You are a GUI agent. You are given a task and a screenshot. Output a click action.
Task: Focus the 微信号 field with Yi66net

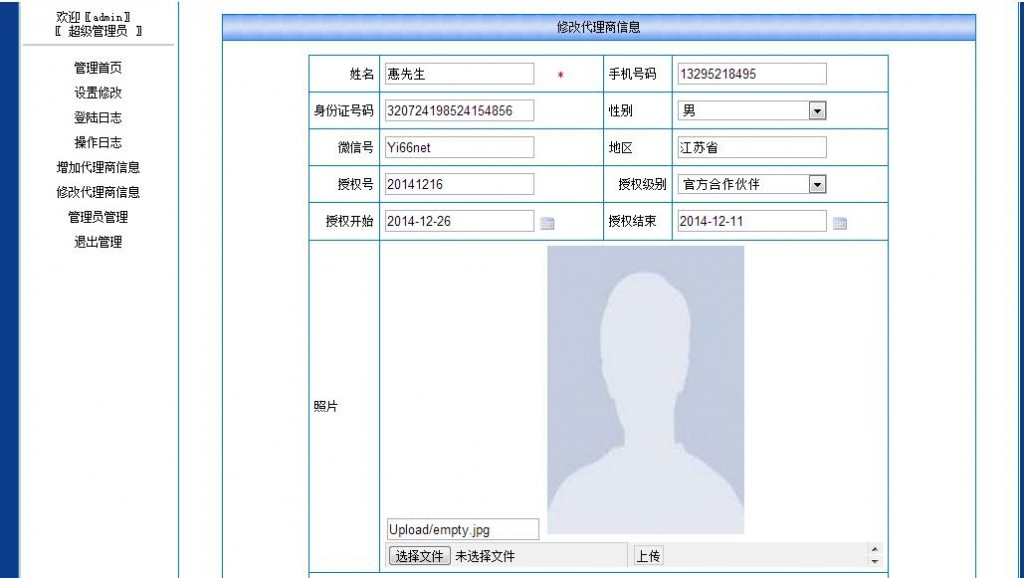click(459, 147)
